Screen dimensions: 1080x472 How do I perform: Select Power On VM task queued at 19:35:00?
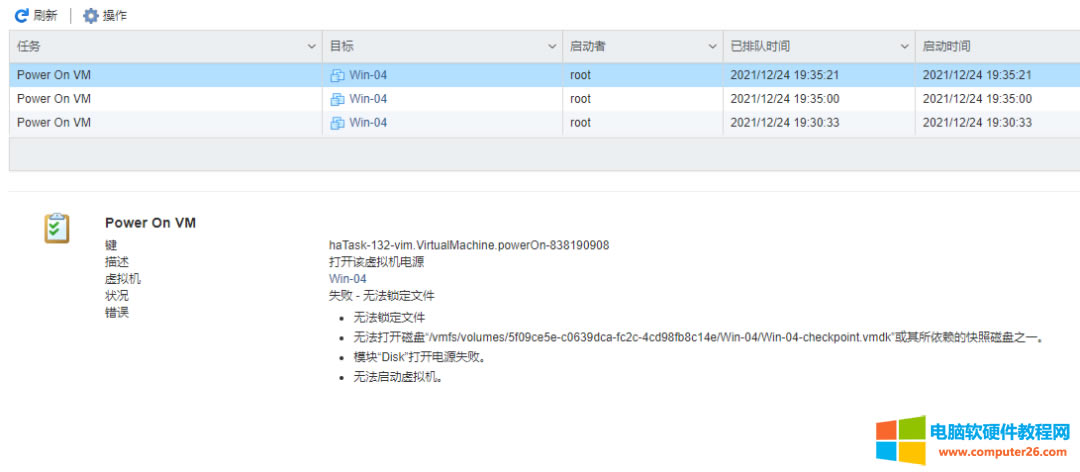point(54,99)
